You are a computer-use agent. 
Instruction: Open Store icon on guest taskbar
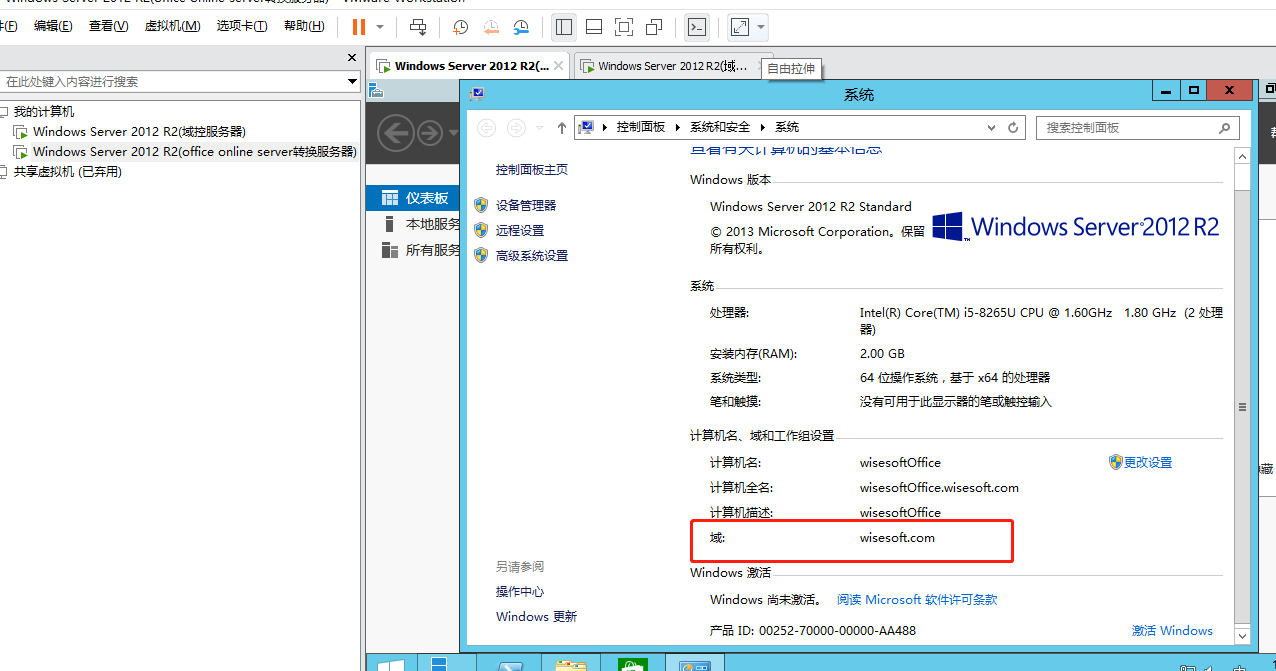633,664
